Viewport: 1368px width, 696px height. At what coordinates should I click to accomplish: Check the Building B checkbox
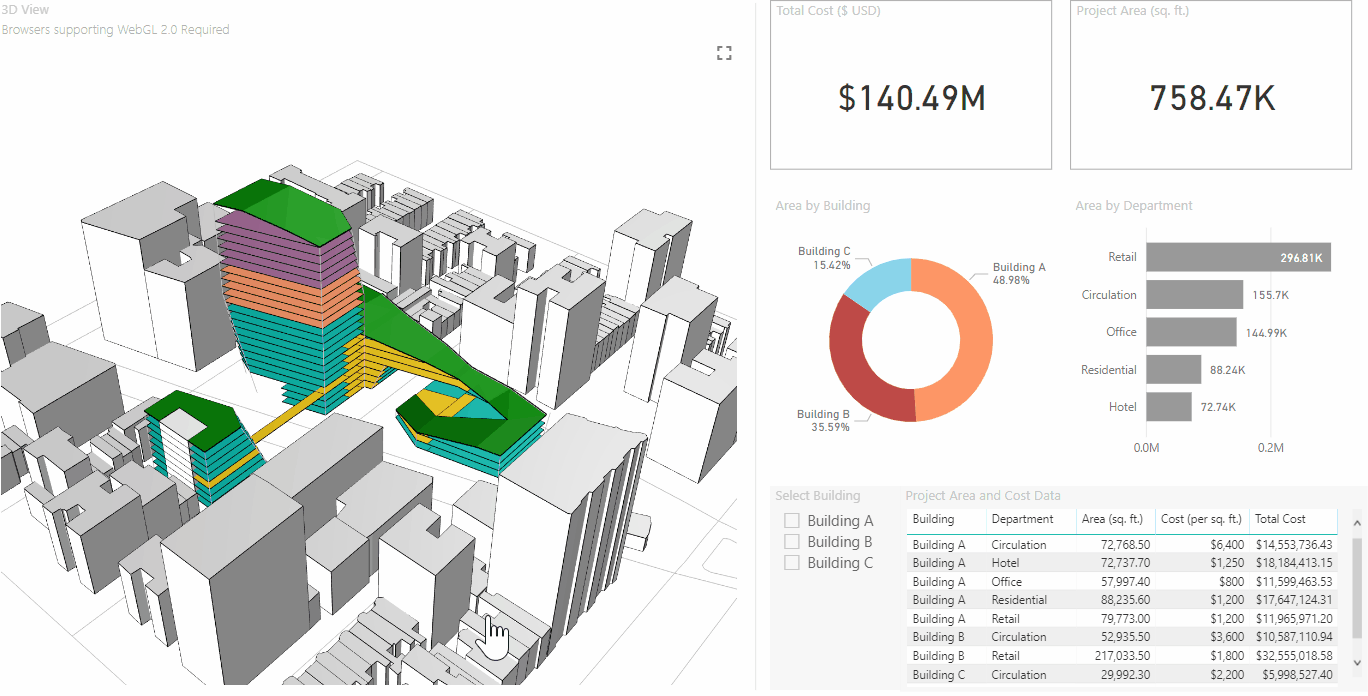tap(792, 542)
